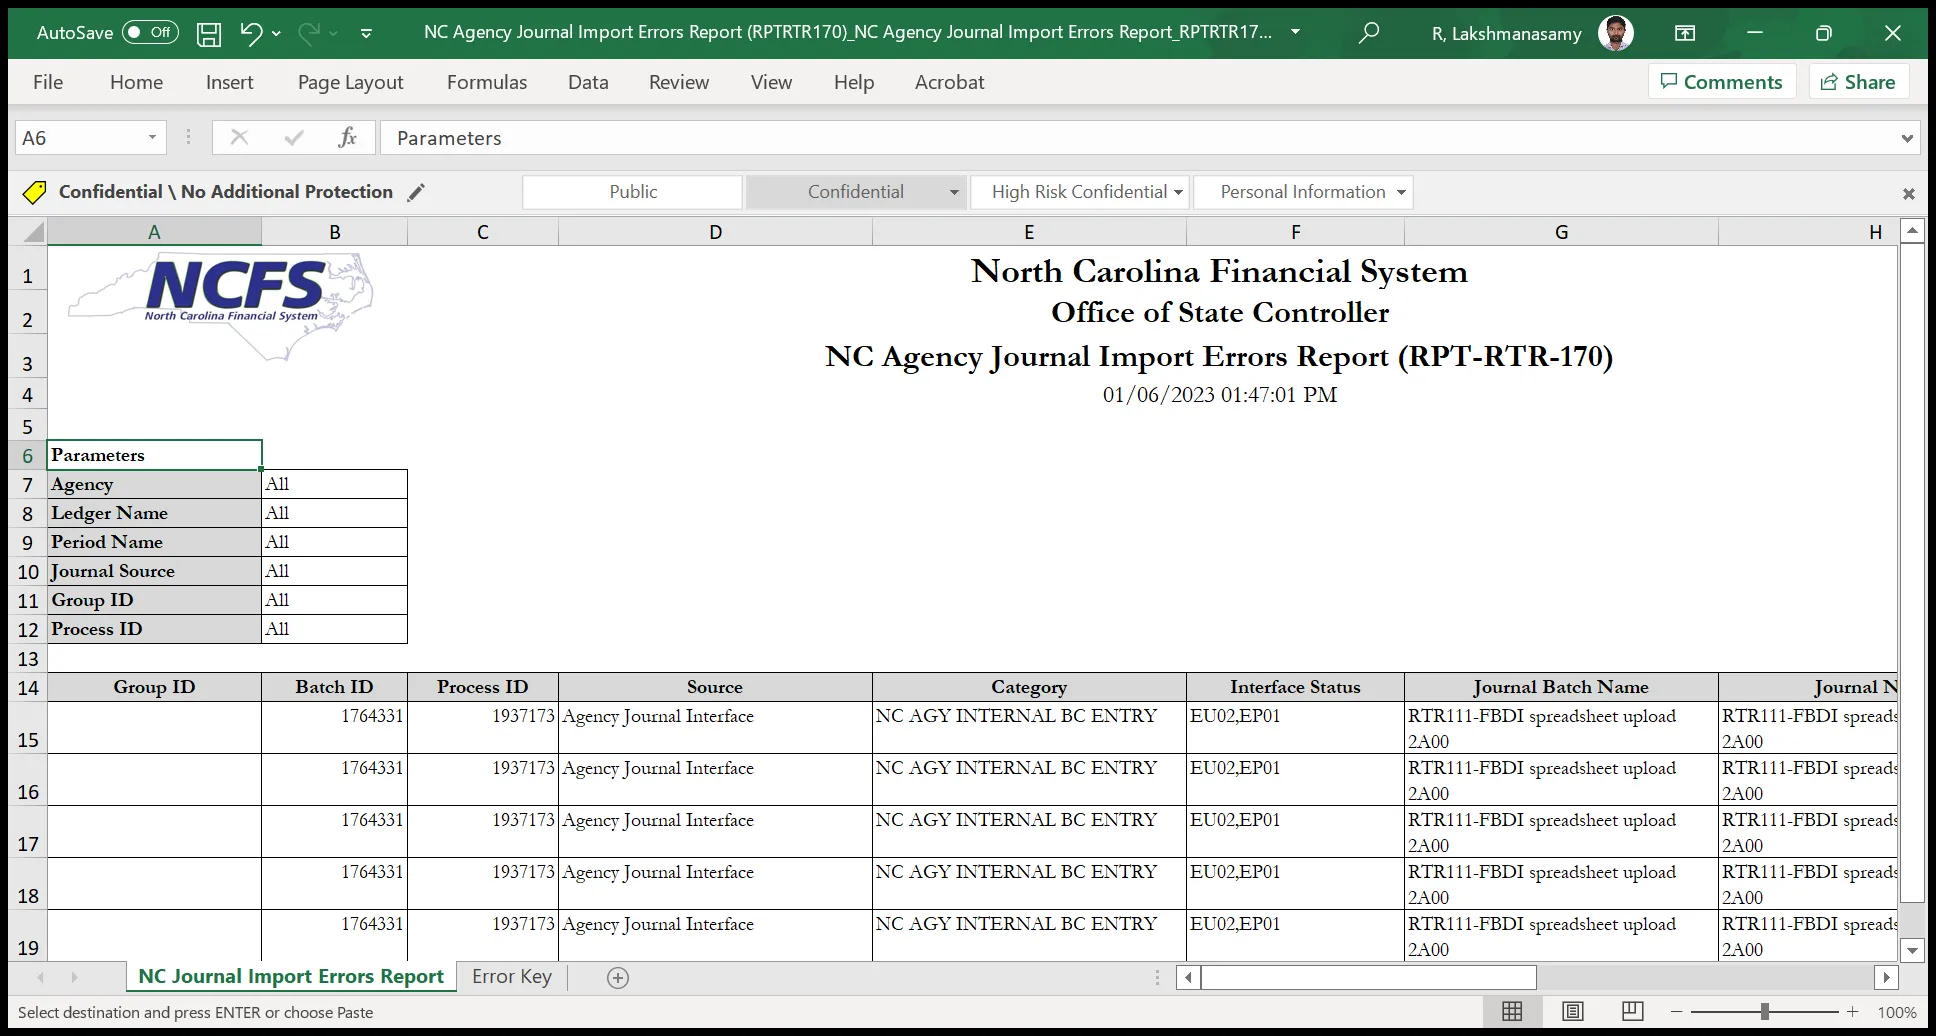Switch to Page Break Preview icon
Viewport: 1936px width, 1036px height.
pos(1632,1012)
